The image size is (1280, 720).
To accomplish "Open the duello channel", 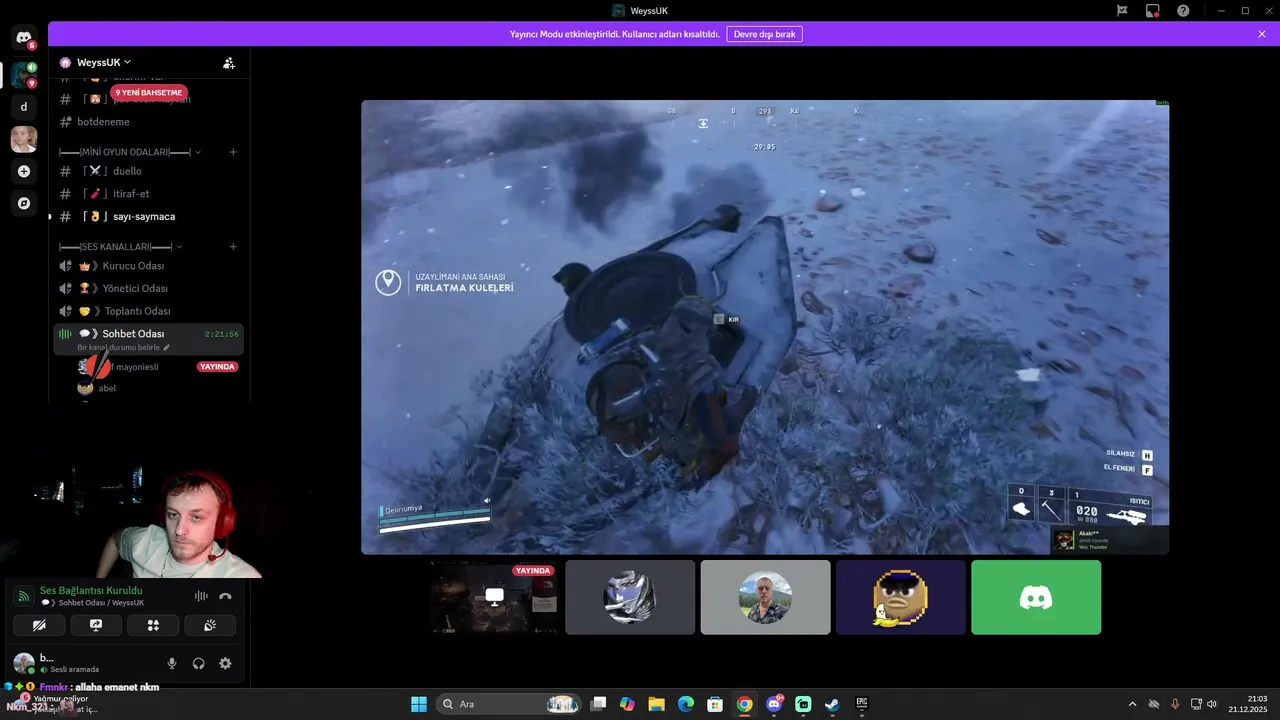I will (x=148, y=171).
